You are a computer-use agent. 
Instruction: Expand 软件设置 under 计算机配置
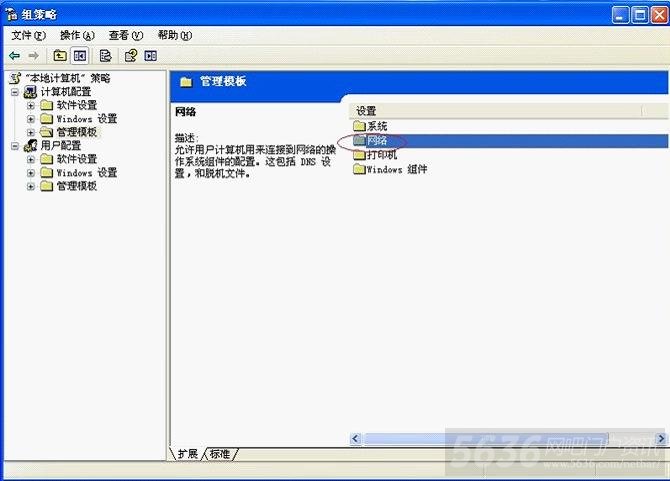click(x=31, y=105)
